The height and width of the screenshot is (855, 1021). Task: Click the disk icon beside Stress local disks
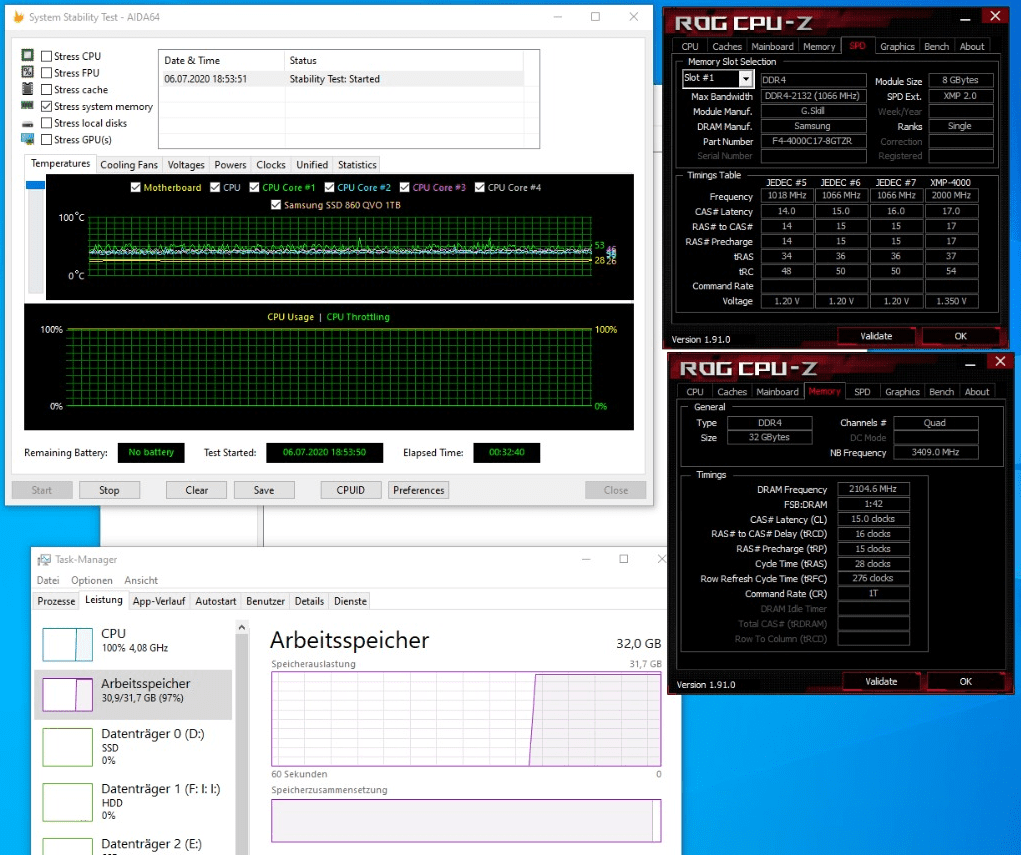tap(27, 123)
